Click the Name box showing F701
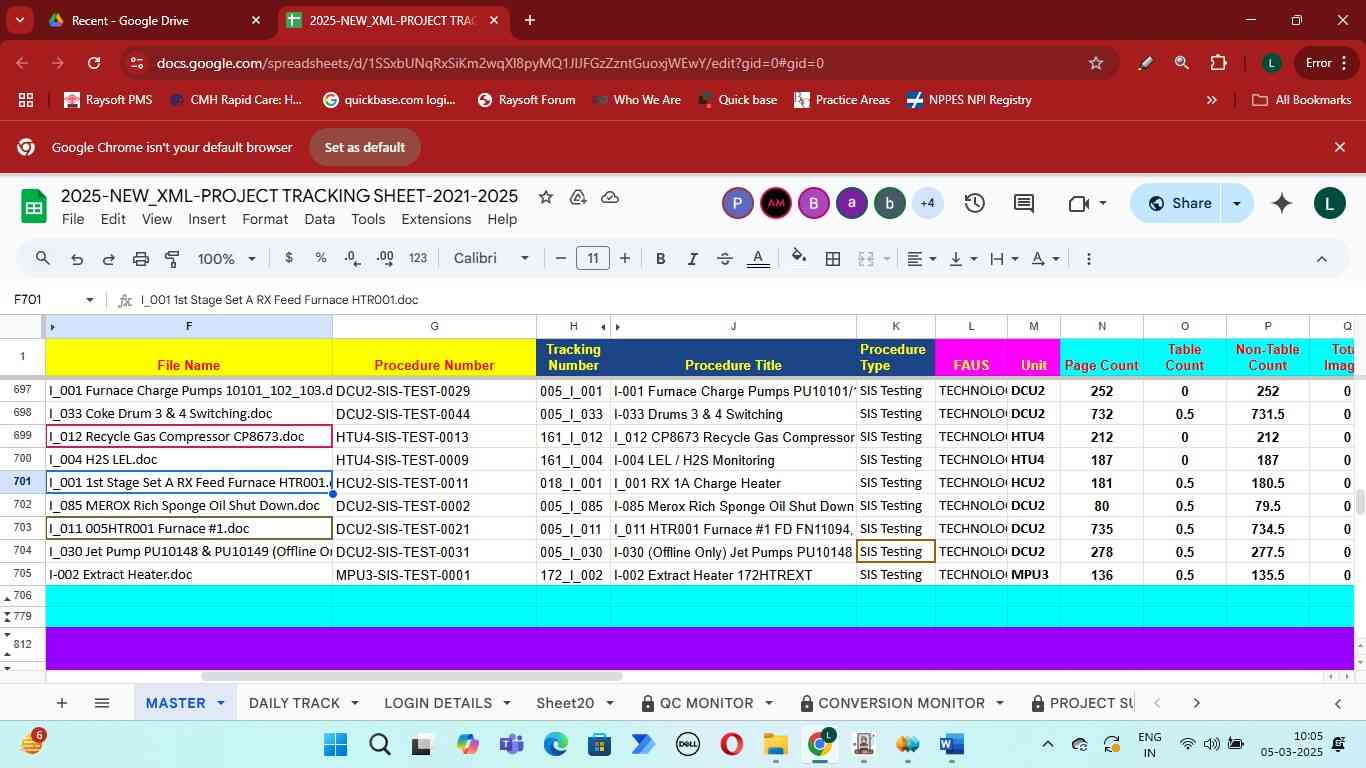The image size is (1366, 768). pyautogui.click(x=52, y=300)
